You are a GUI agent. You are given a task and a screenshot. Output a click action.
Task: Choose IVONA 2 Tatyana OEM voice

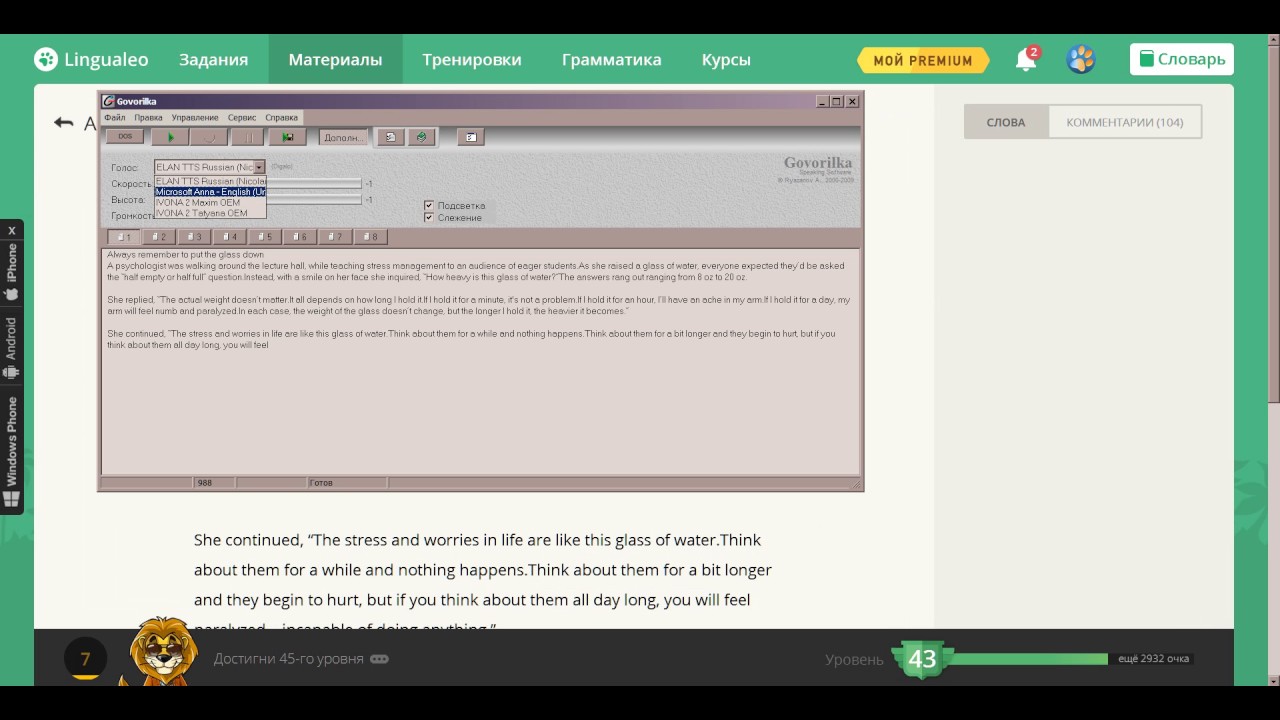[210, 213]
